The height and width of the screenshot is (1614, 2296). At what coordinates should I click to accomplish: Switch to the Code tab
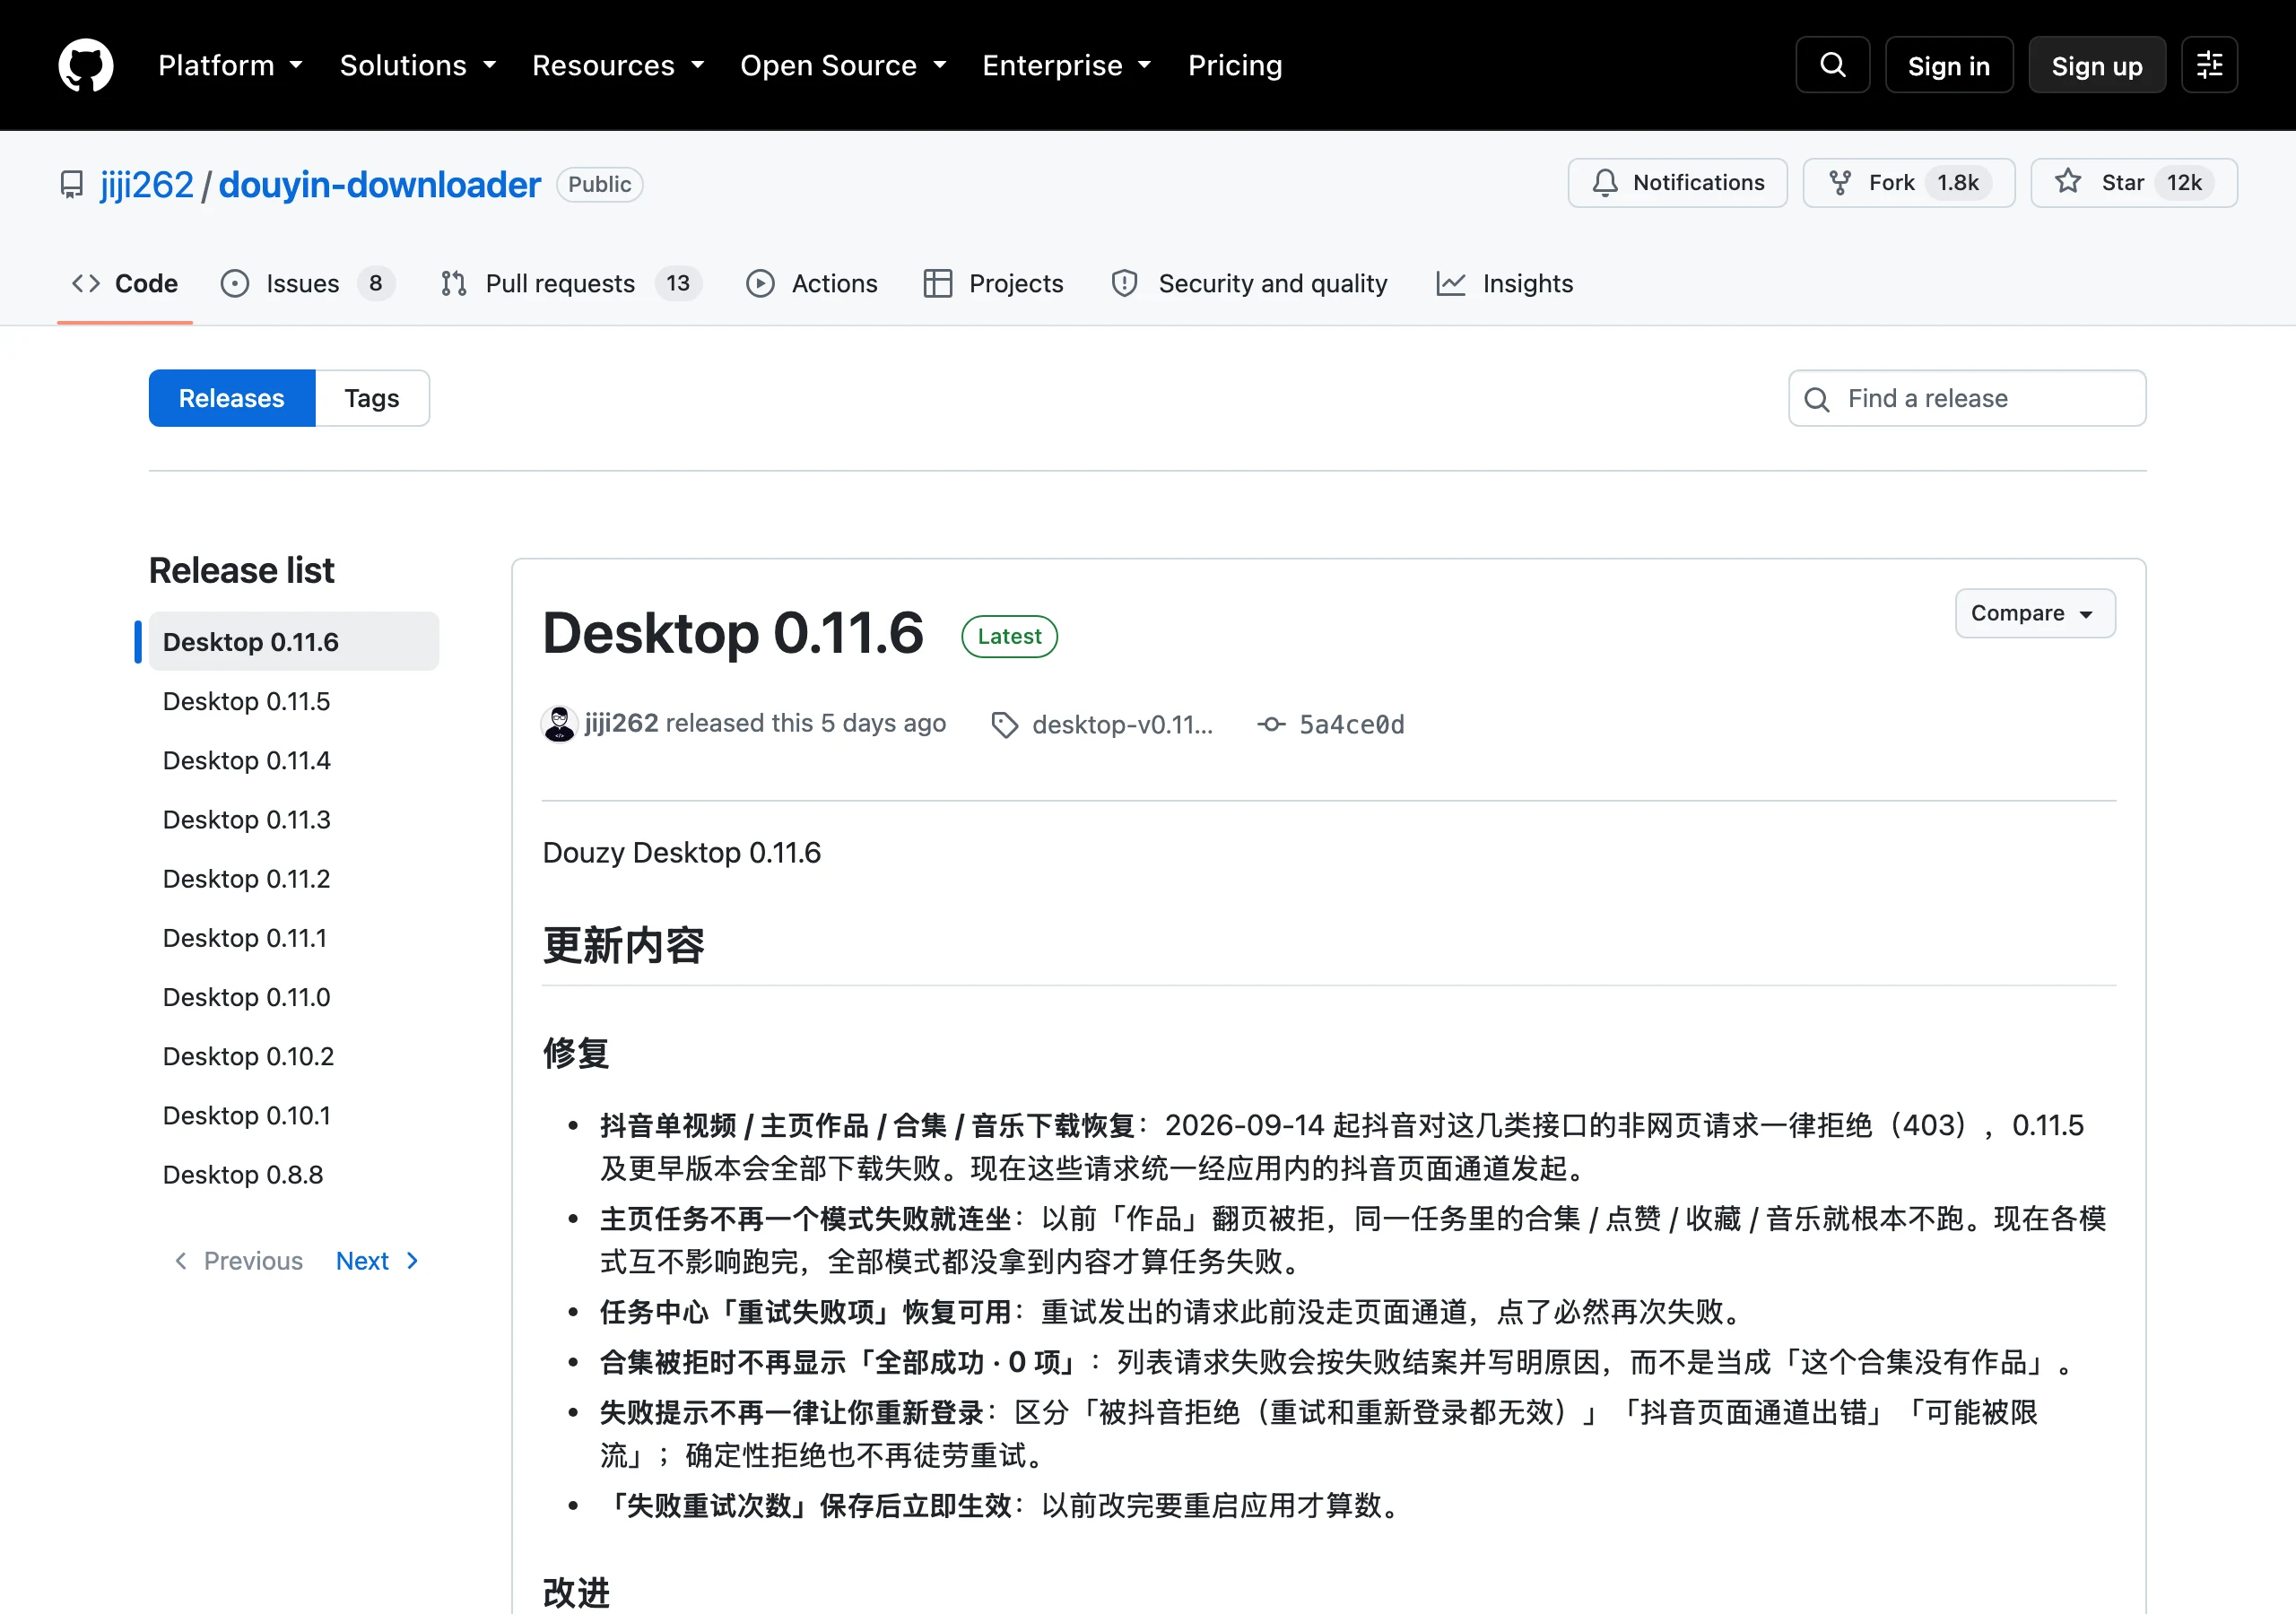coord(125,284)
